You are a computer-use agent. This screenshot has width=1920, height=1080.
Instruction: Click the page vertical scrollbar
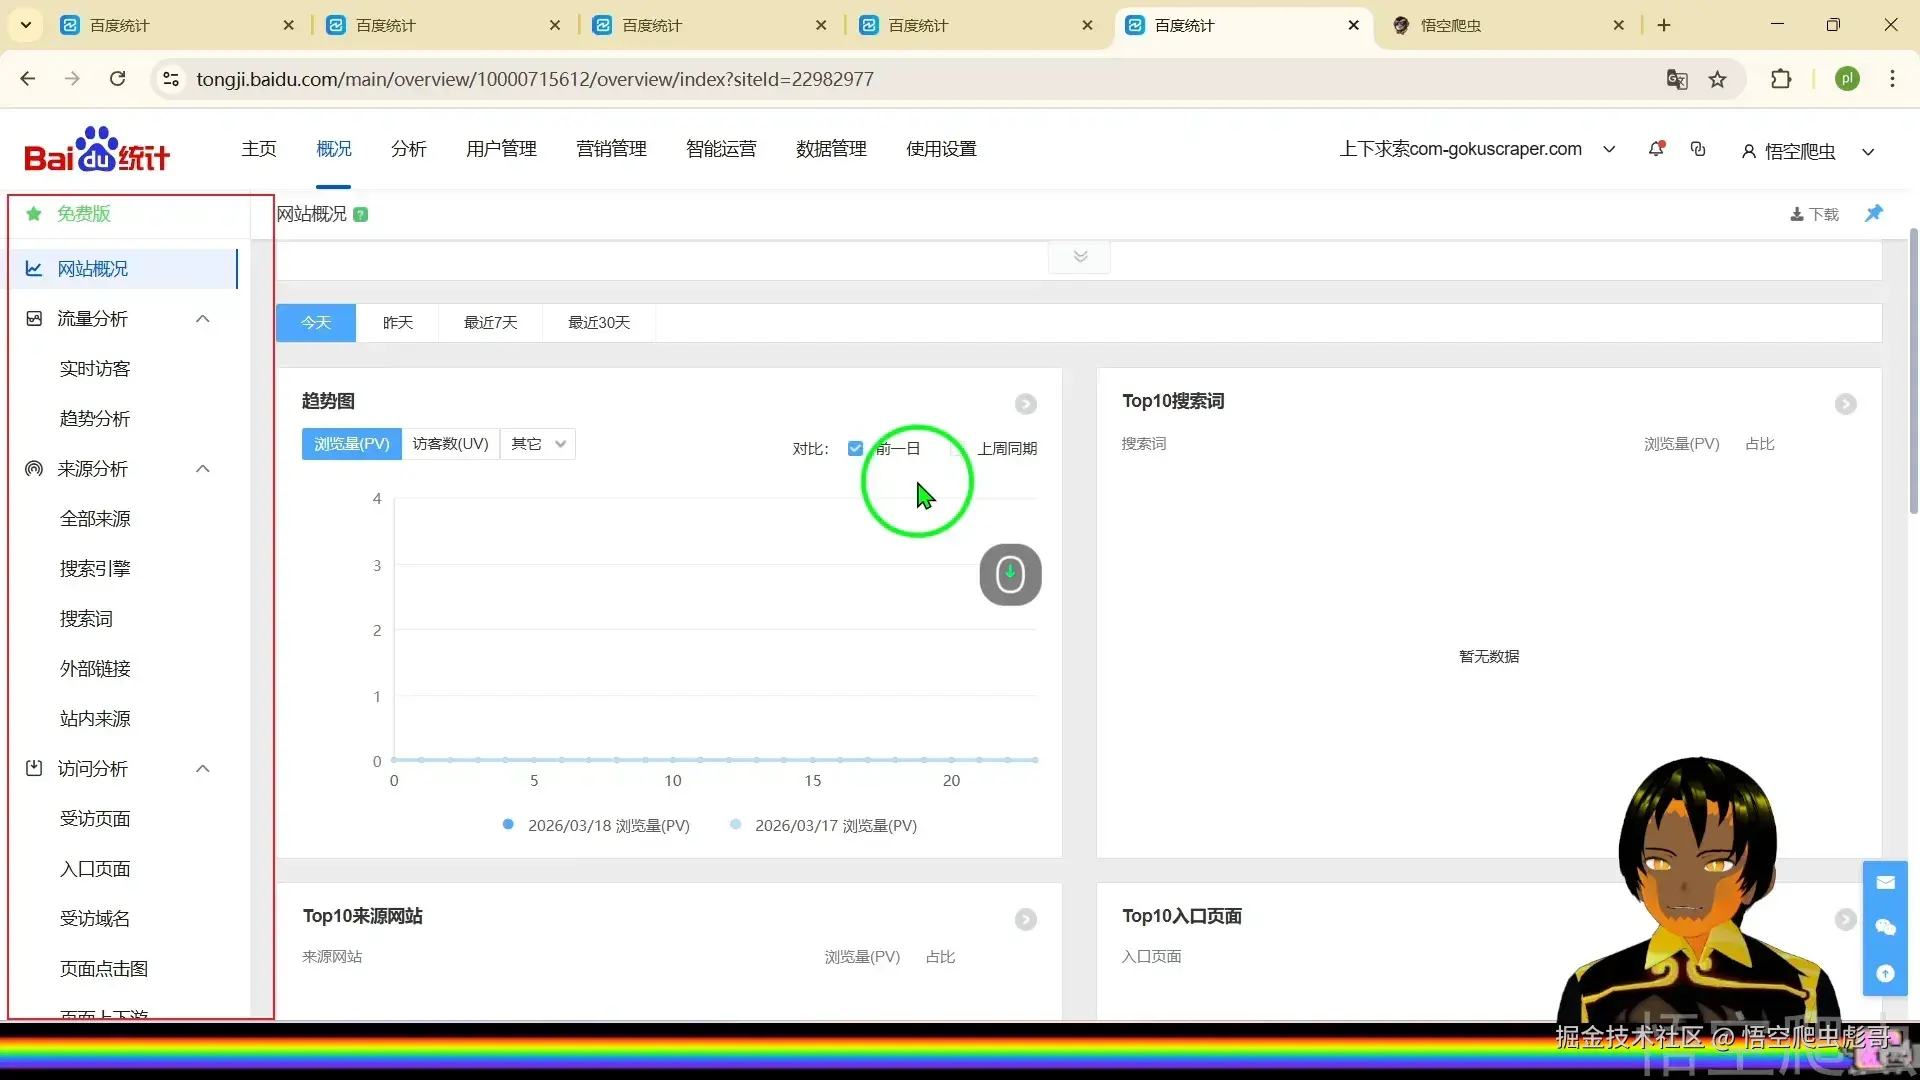(1913, 370)
